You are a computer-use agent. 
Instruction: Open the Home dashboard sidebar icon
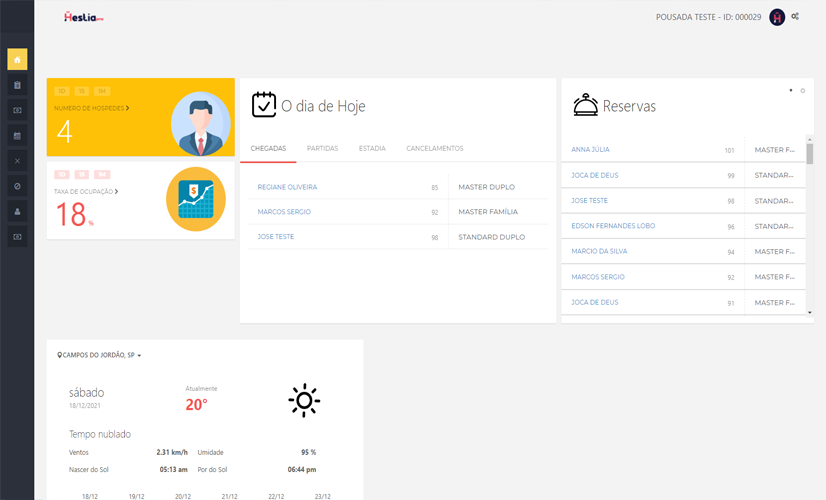[x=17, y=60]
